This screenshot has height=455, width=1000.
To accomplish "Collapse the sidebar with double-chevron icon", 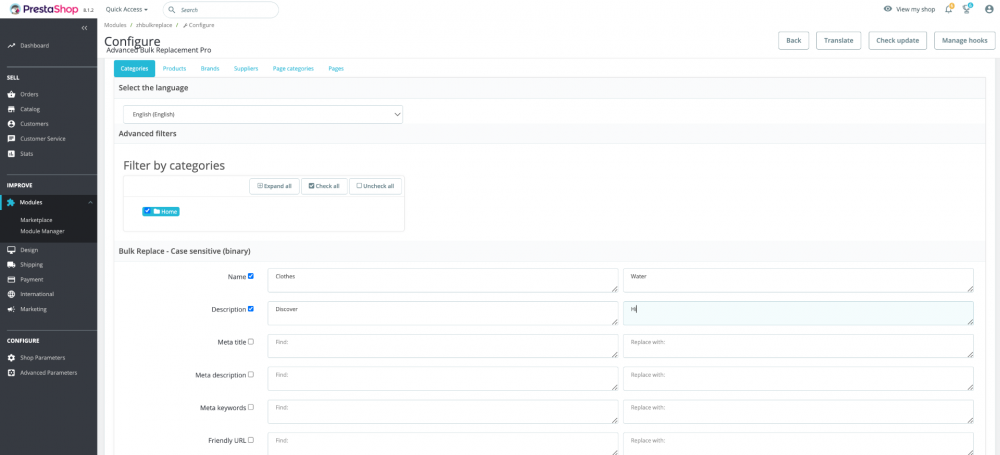I will pyautogui.click(x=84, y=27).
